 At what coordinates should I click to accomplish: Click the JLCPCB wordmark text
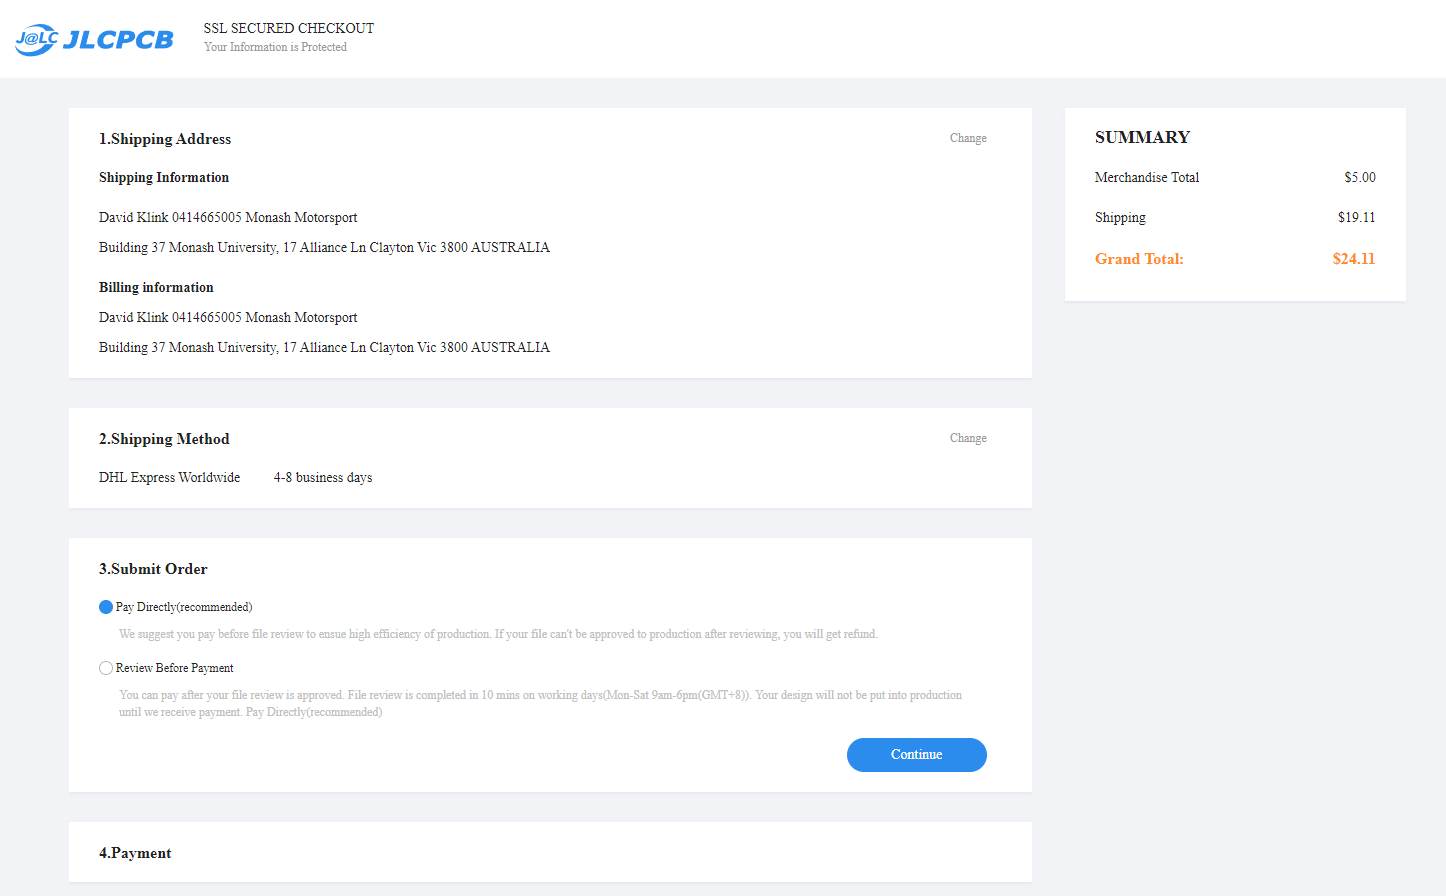coord(118,40)
